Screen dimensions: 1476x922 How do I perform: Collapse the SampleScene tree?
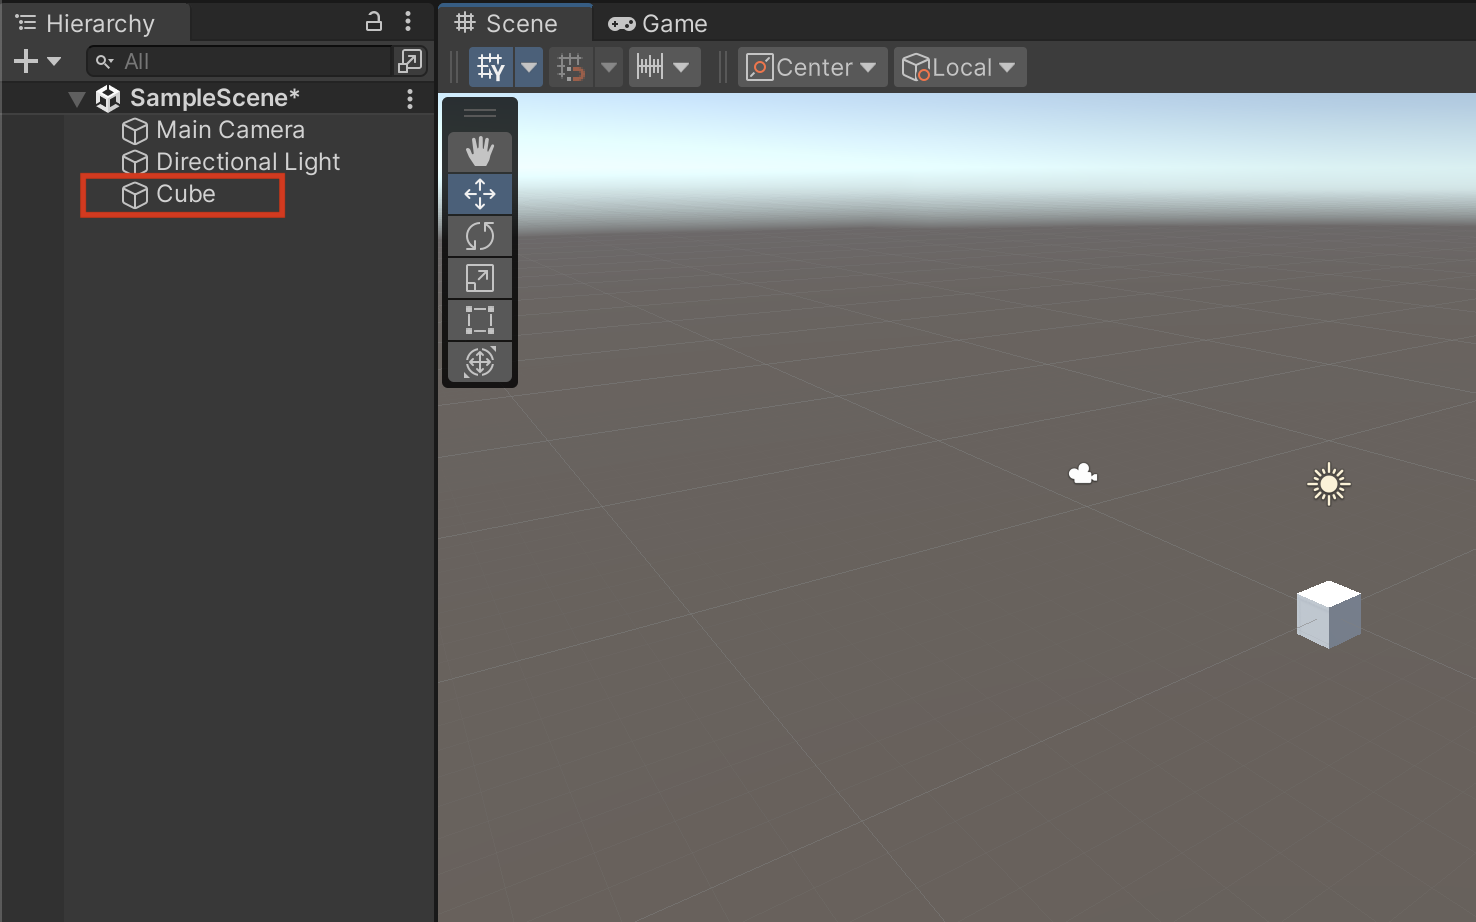point(76,98)
